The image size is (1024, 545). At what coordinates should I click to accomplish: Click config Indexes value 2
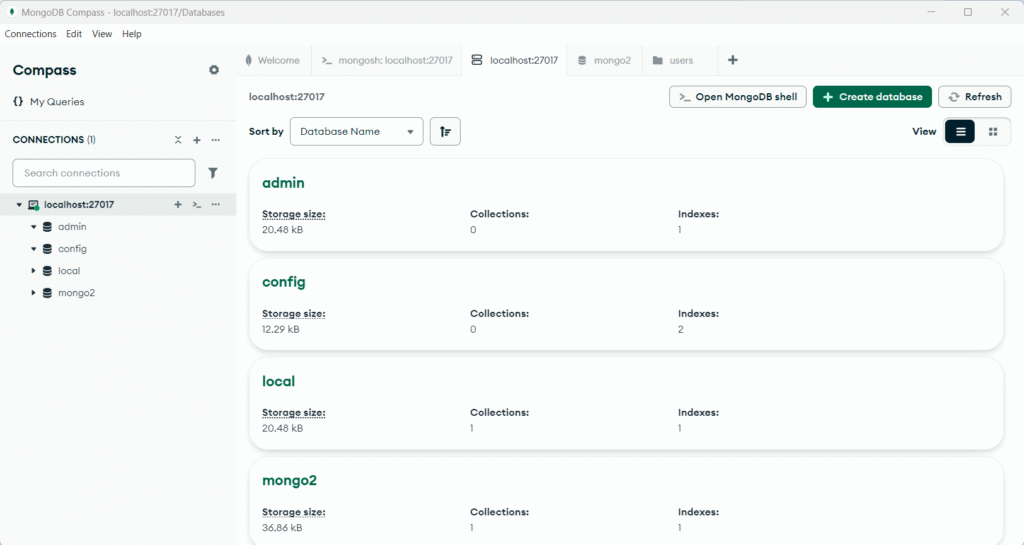(680, 329)
